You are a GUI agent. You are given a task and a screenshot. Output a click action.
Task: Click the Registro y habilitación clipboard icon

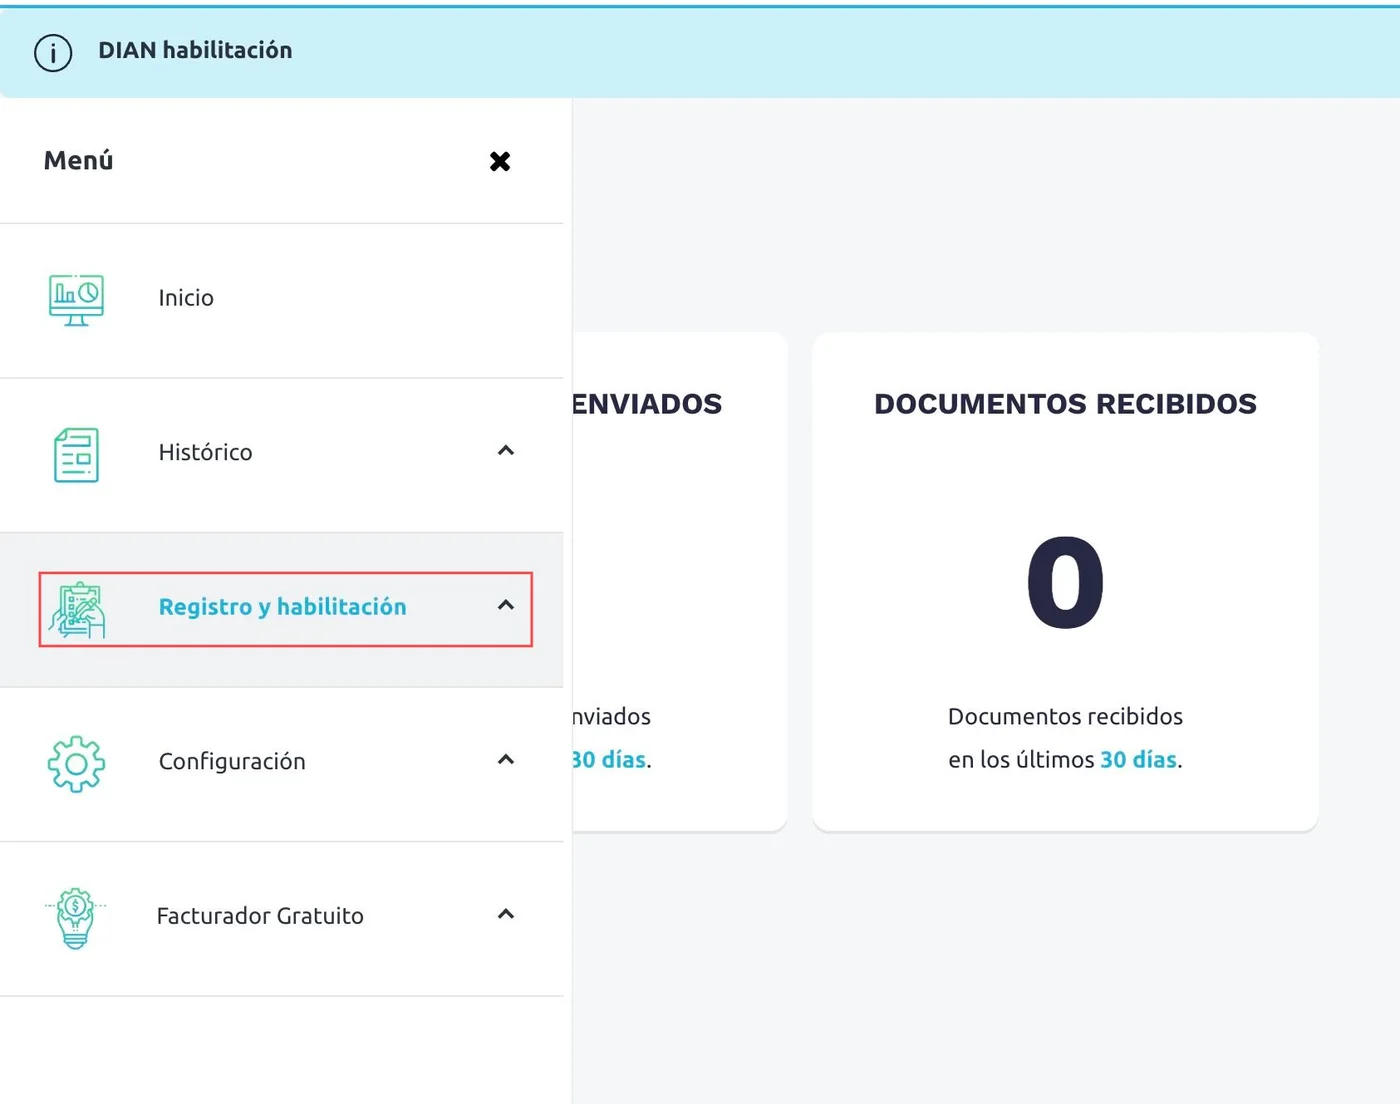click(77, 610)
